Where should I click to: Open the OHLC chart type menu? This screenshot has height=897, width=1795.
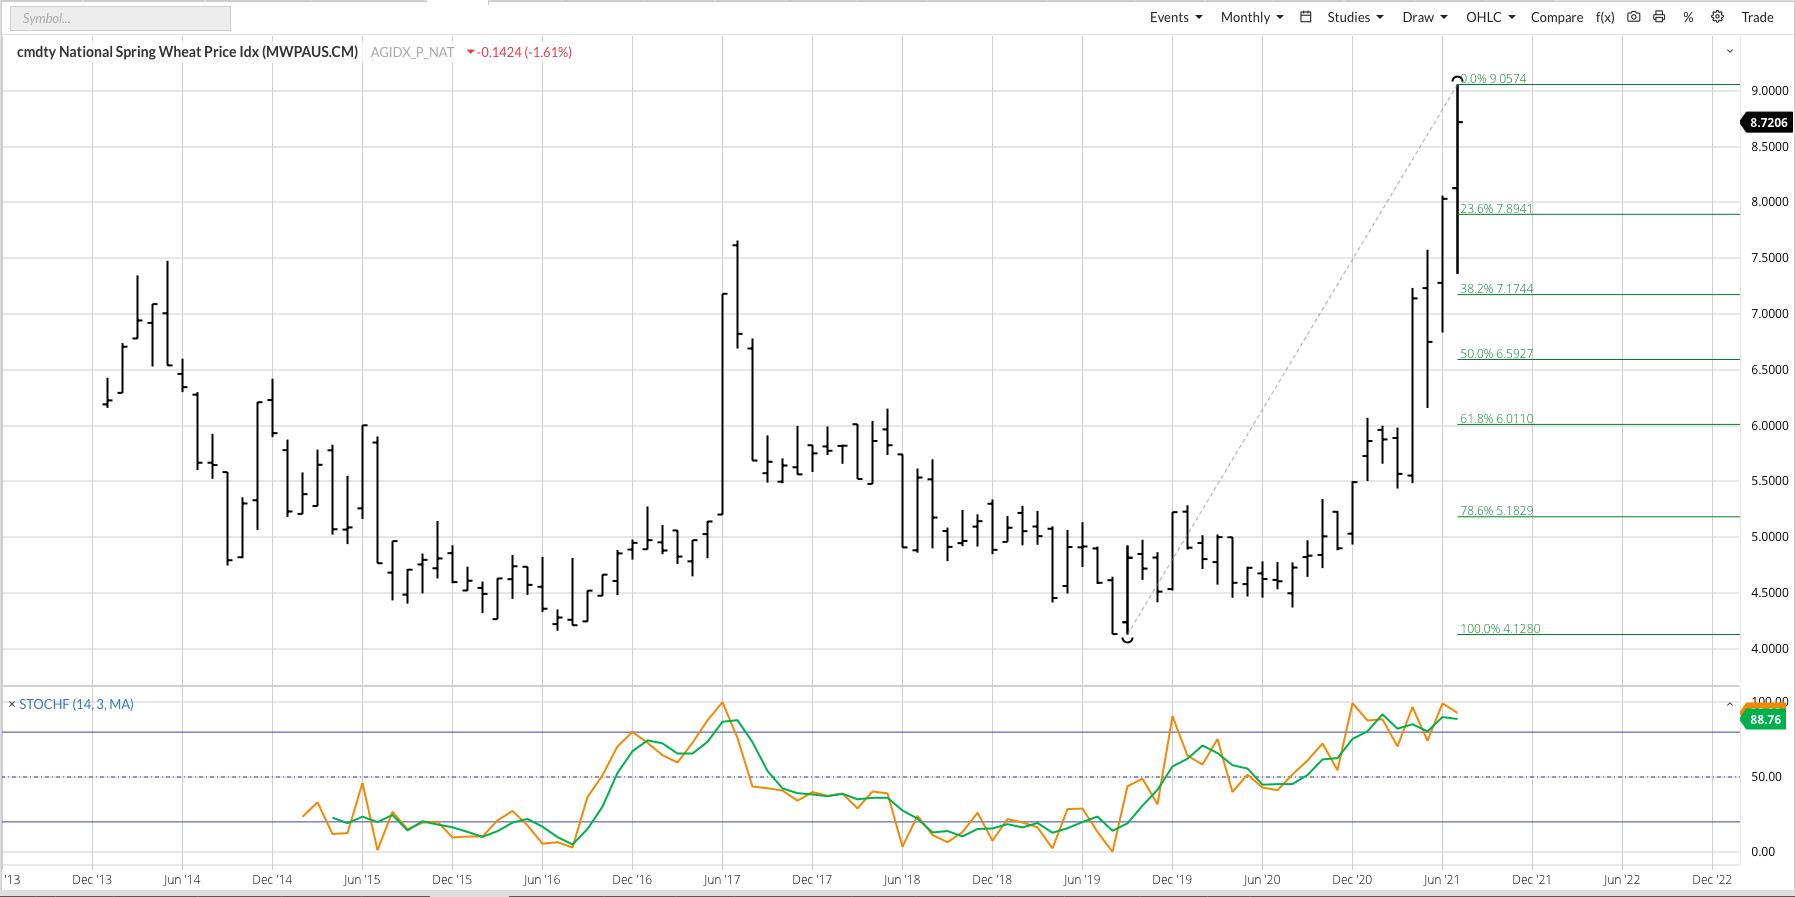pyautogui.click(x=1490, y=17)
